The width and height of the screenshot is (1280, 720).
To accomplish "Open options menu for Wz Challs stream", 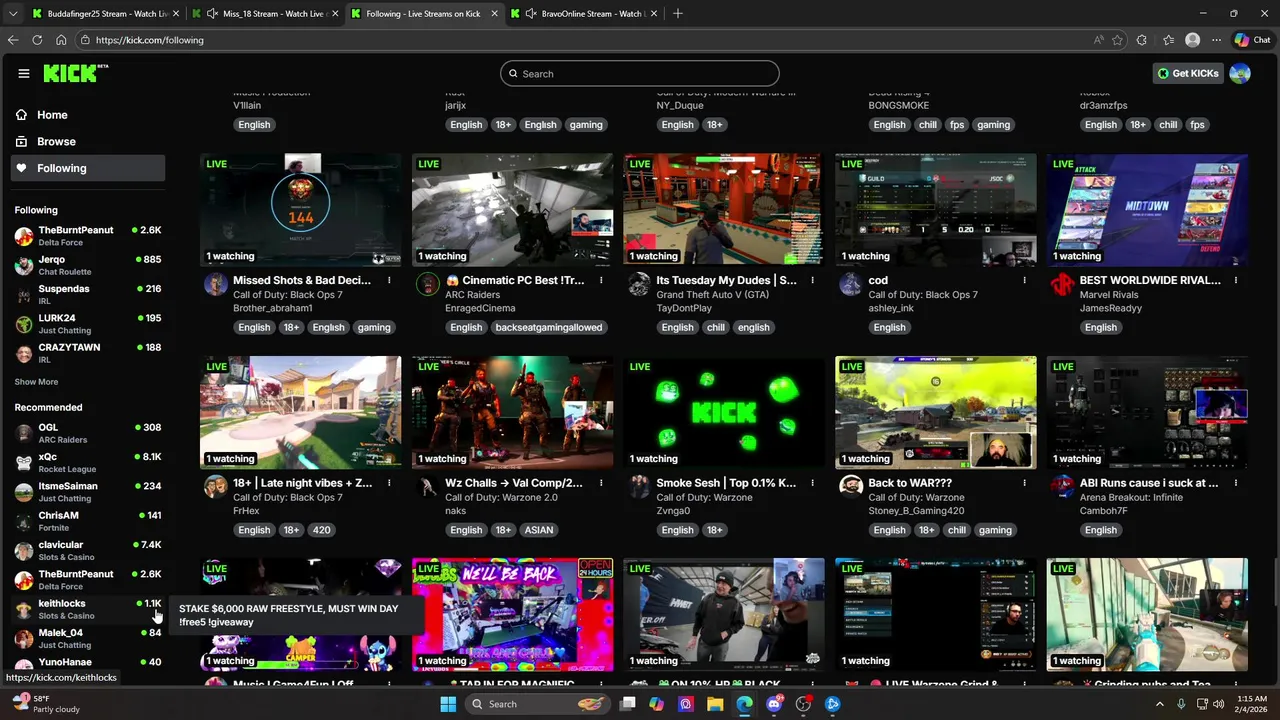I will (x=601, y=483).
